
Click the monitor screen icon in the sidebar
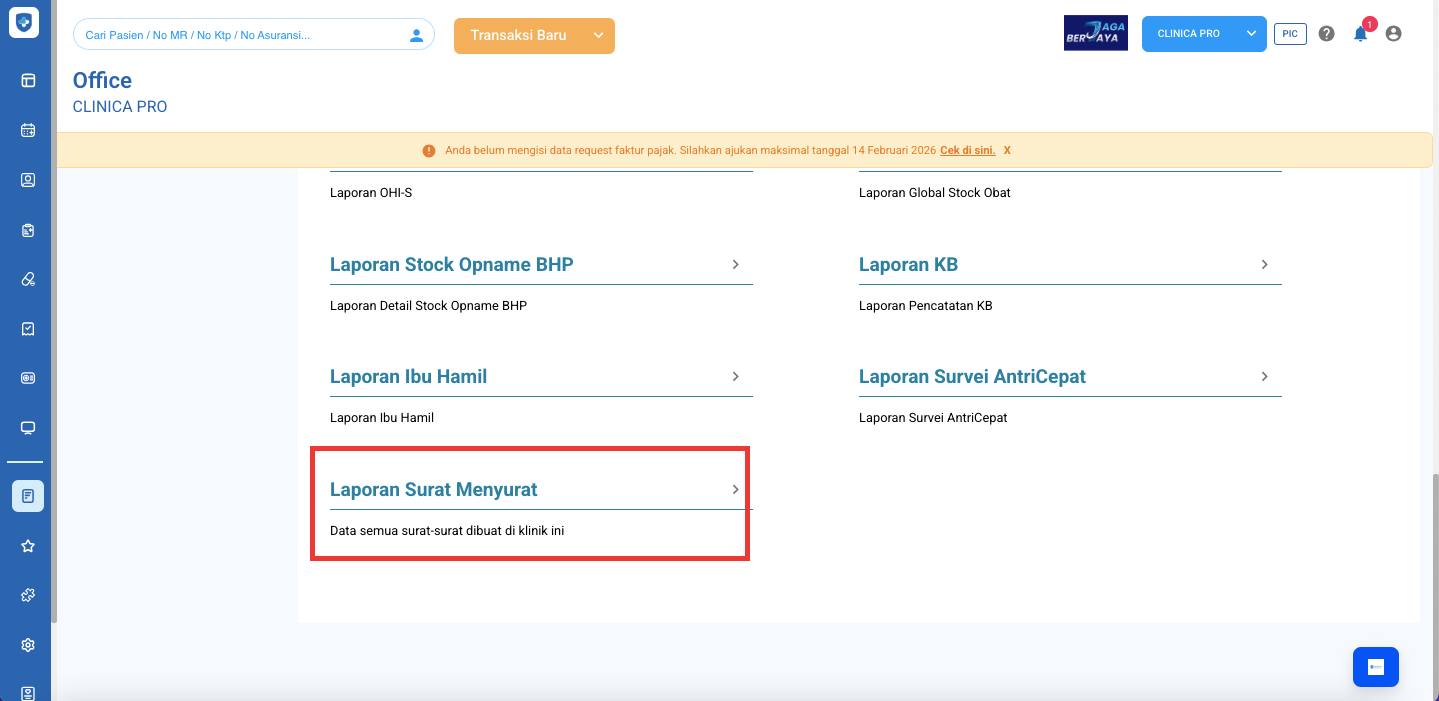click(x=28, y=428)
